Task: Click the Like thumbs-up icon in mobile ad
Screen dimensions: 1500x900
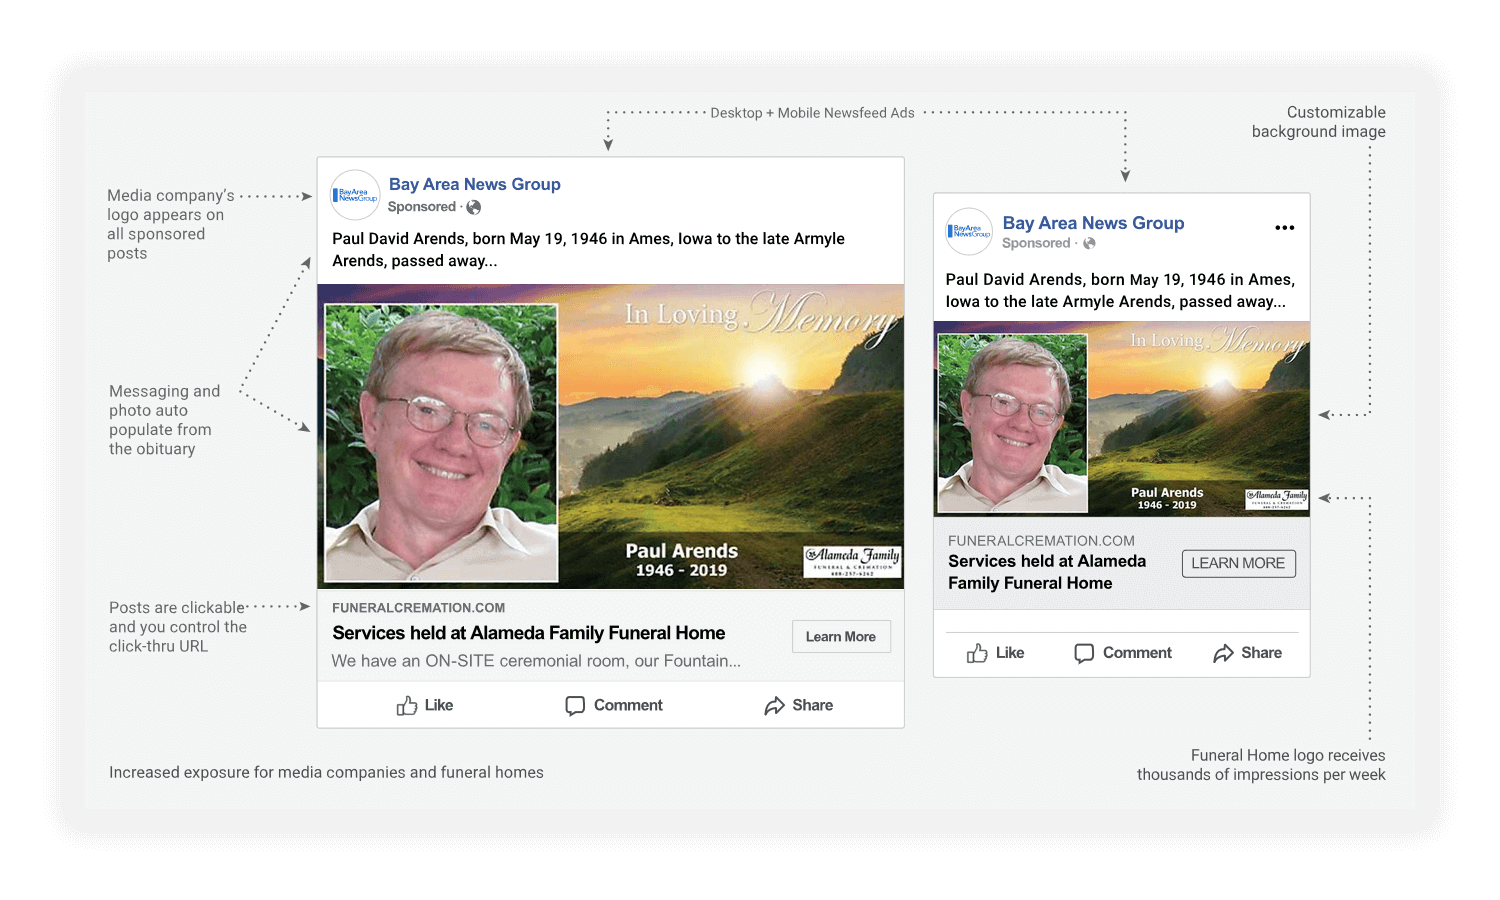Action: [977, 653]
